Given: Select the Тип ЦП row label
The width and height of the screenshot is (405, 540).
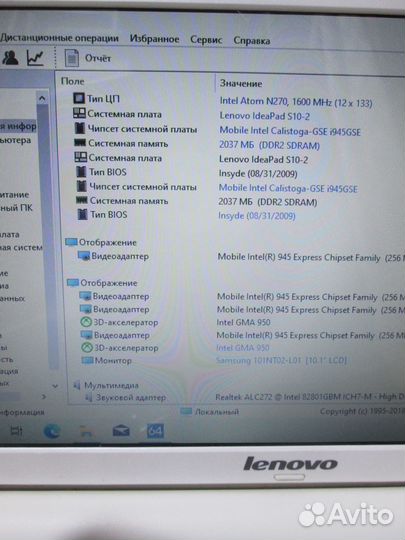Looking at the screenshot, I should [103, 99].
